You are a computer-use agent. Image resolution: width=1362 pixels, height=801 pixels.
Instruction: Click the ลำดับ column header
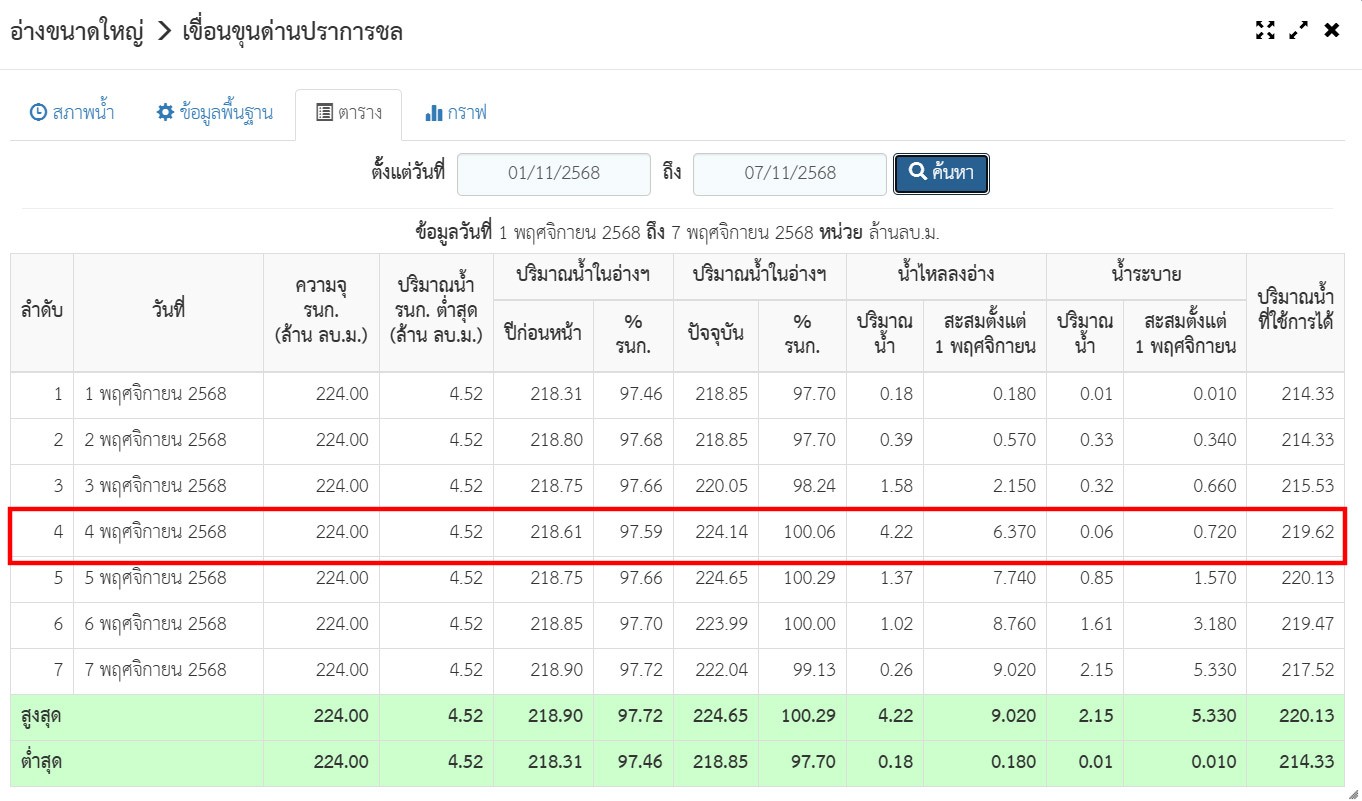coord(42,310)
